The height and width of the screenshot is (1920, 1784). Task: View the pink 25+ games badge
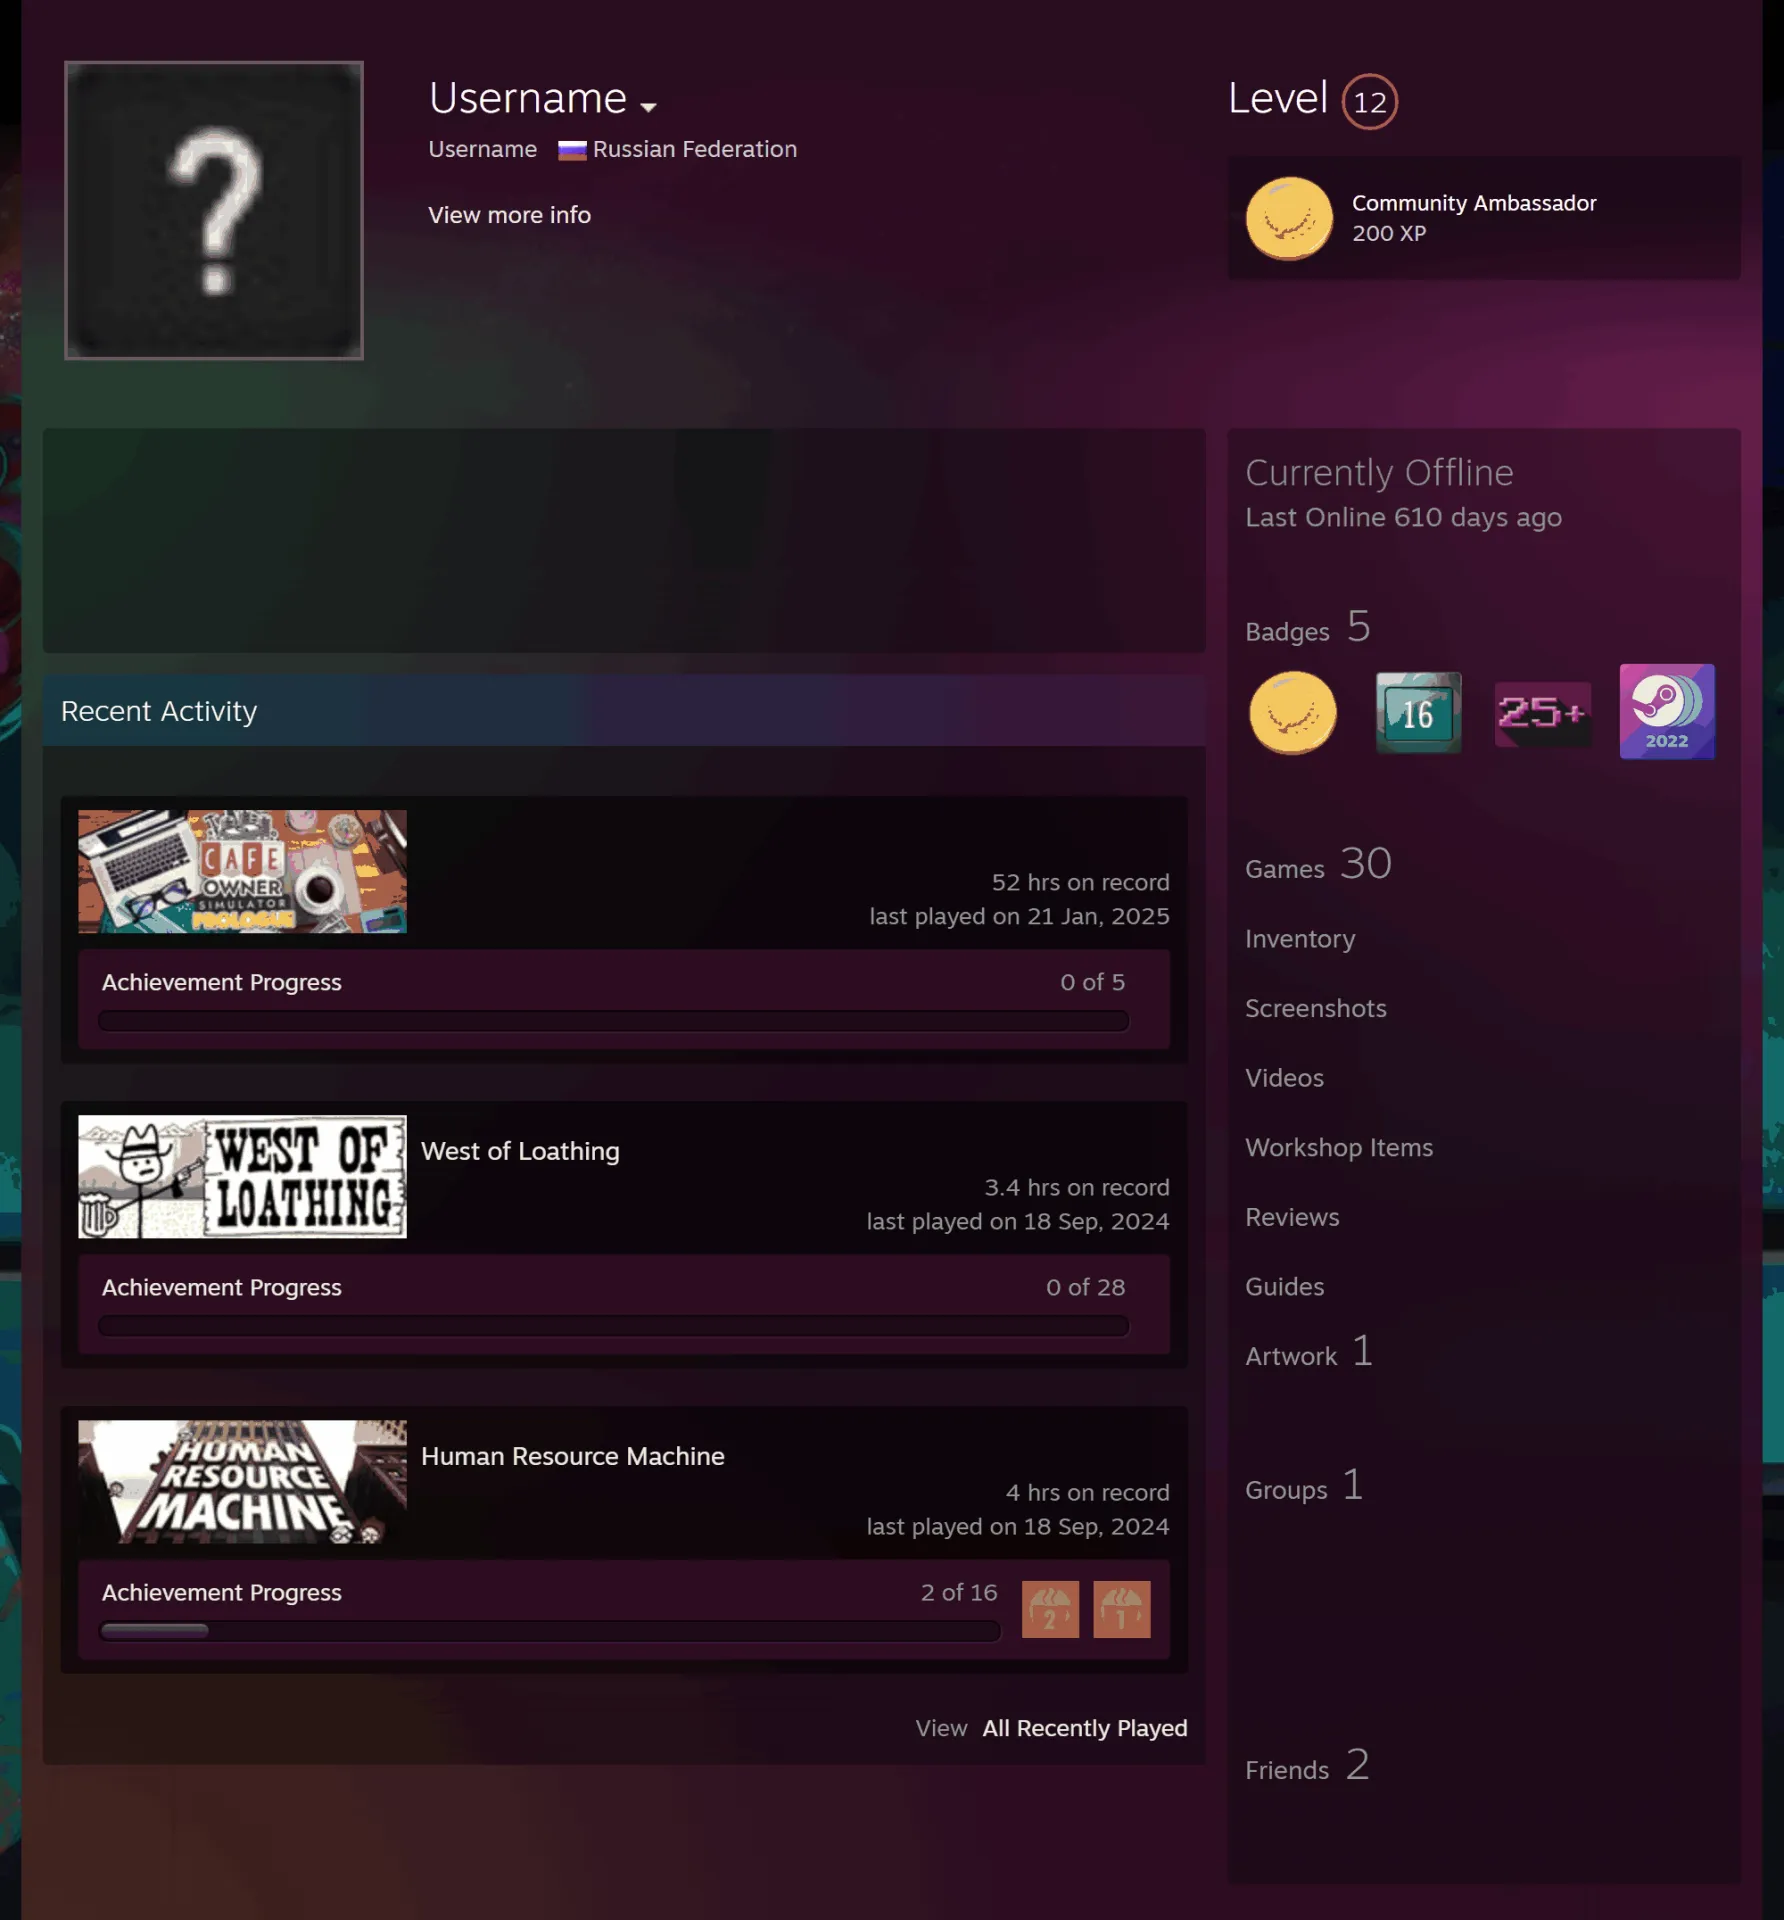click(1542, 713)
